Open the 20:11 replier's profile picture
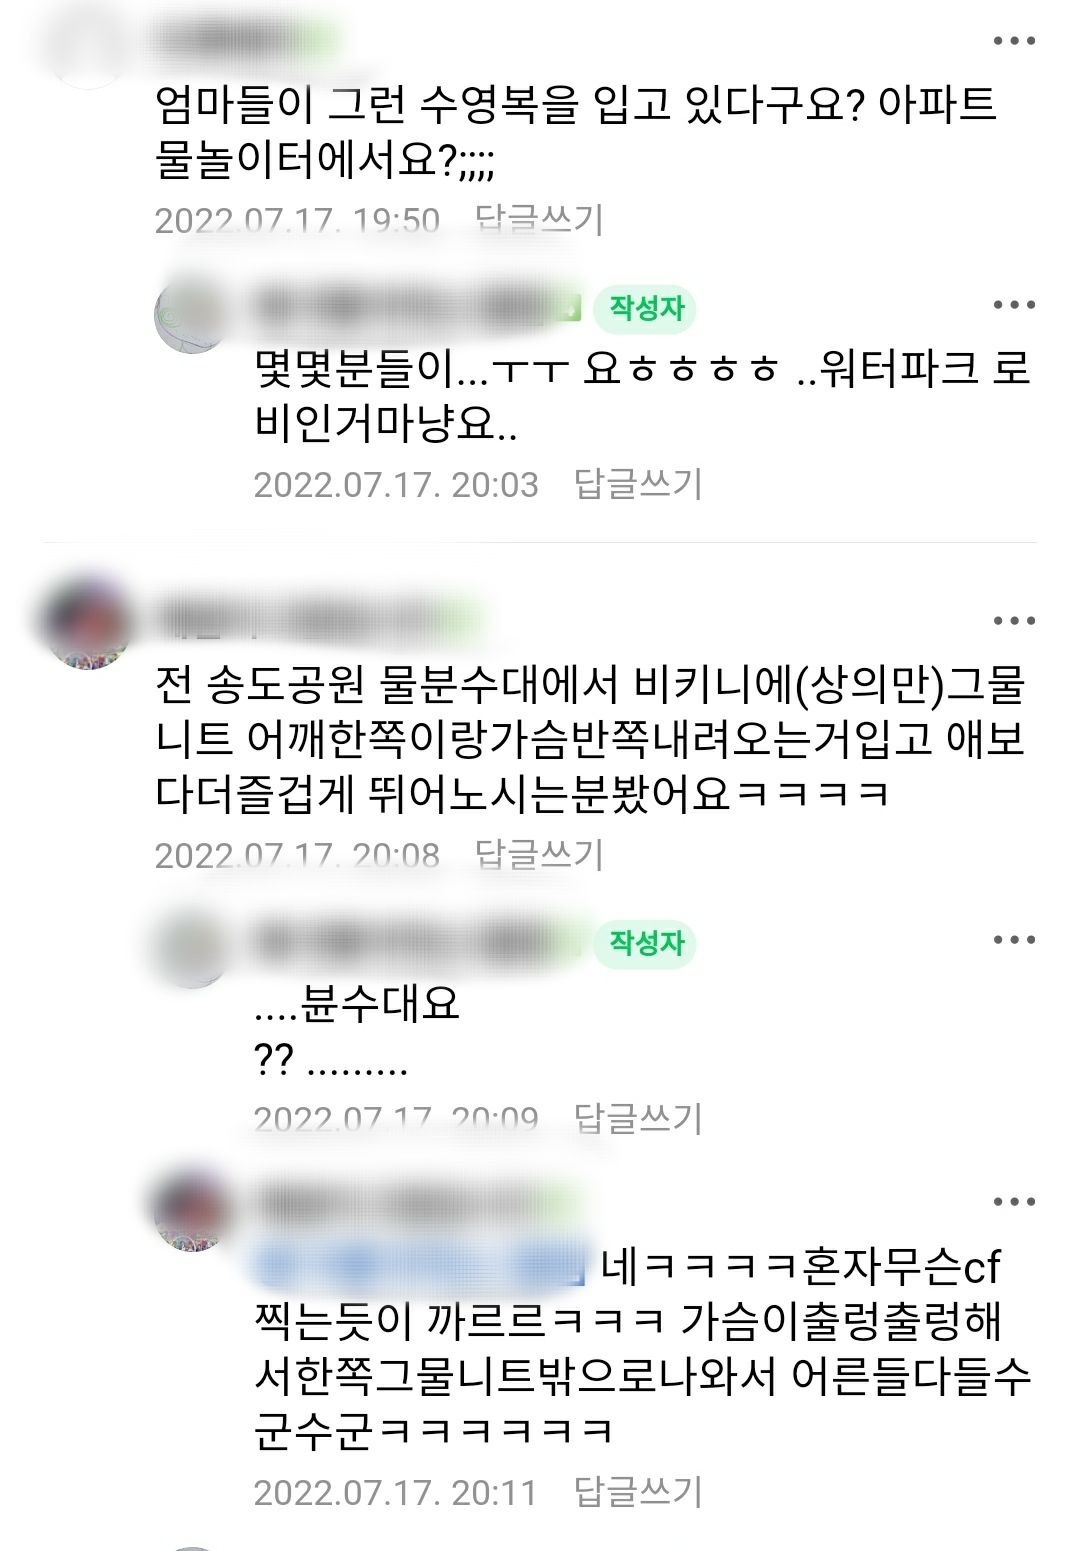The width and height of the screenshot is (1080, 1551). point(192,1212)
